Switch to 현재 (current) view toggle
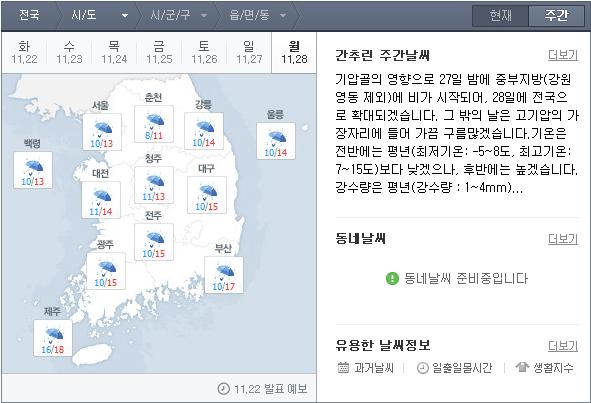The width and height of the screenshot is (591, 403). pyautogui.click(x=501, y=15)
